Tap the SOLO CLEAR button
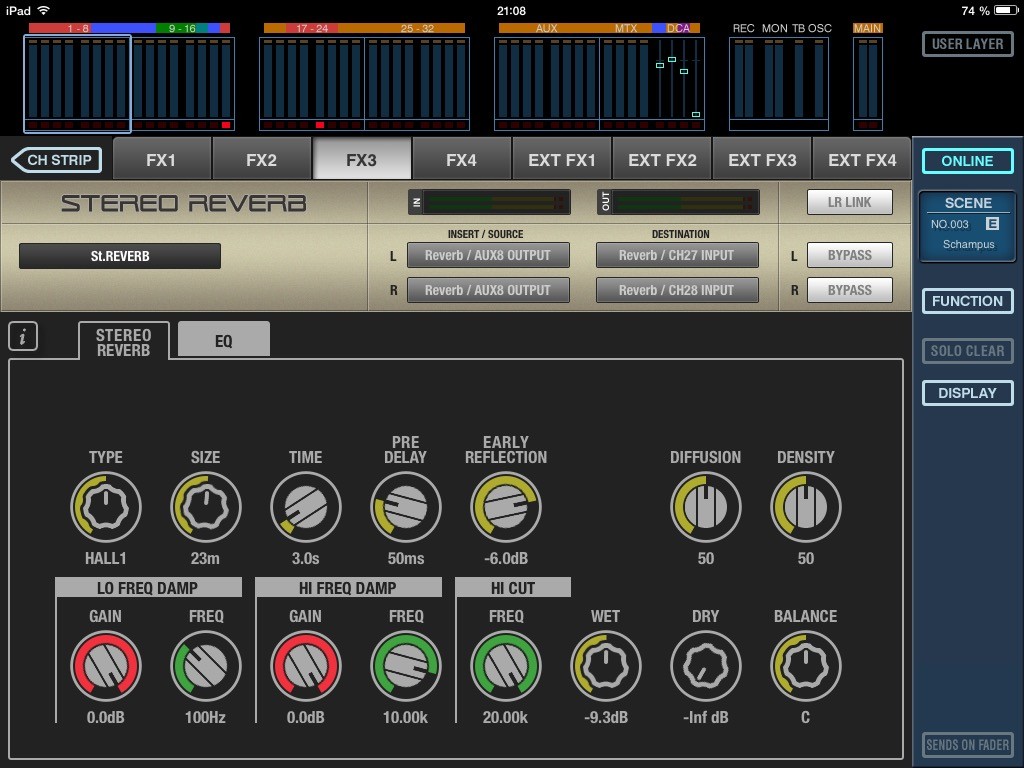This screenshot has height=768, width=1024. pyautogui.click(x=968, y=351)
